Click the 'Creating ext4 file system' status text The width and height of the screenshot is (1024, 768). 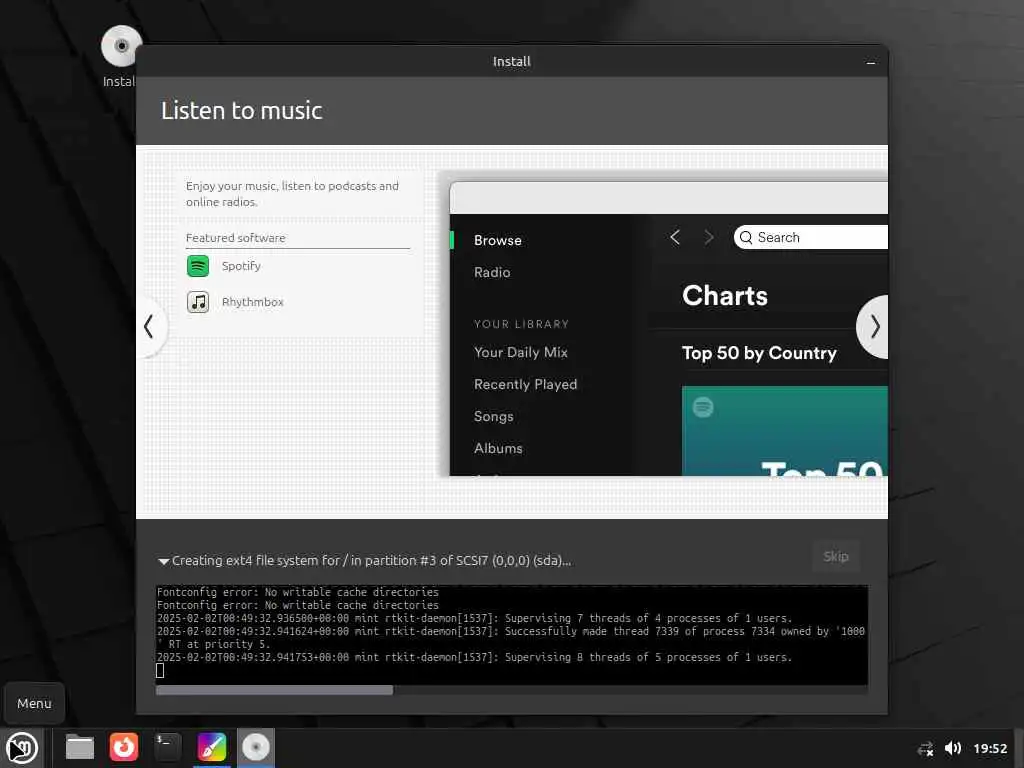371,560
